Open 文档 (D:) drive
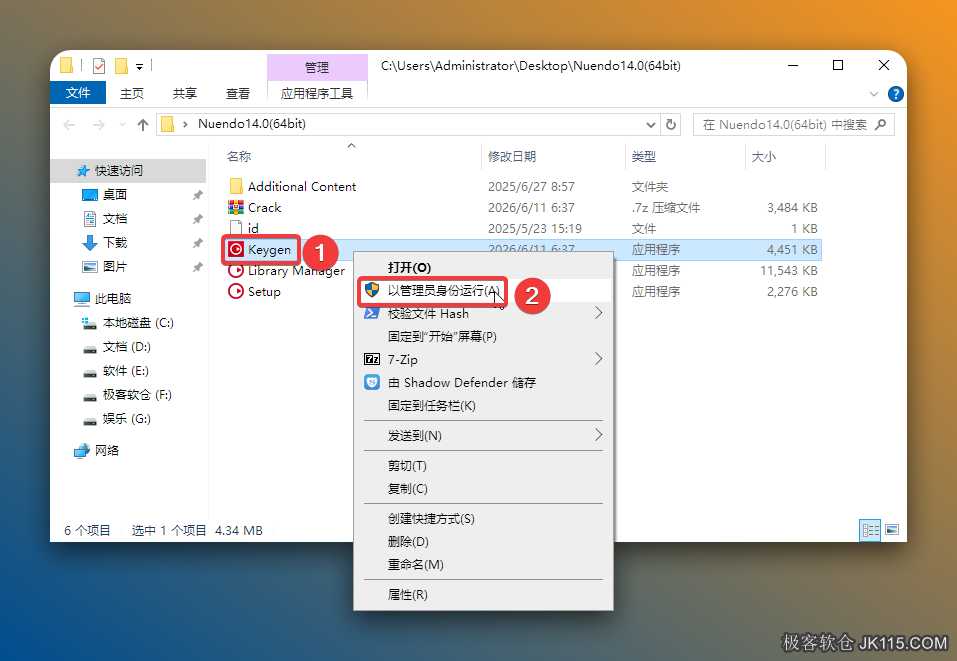The height and width of the screenshot is (661, 957). pos(126,346)
